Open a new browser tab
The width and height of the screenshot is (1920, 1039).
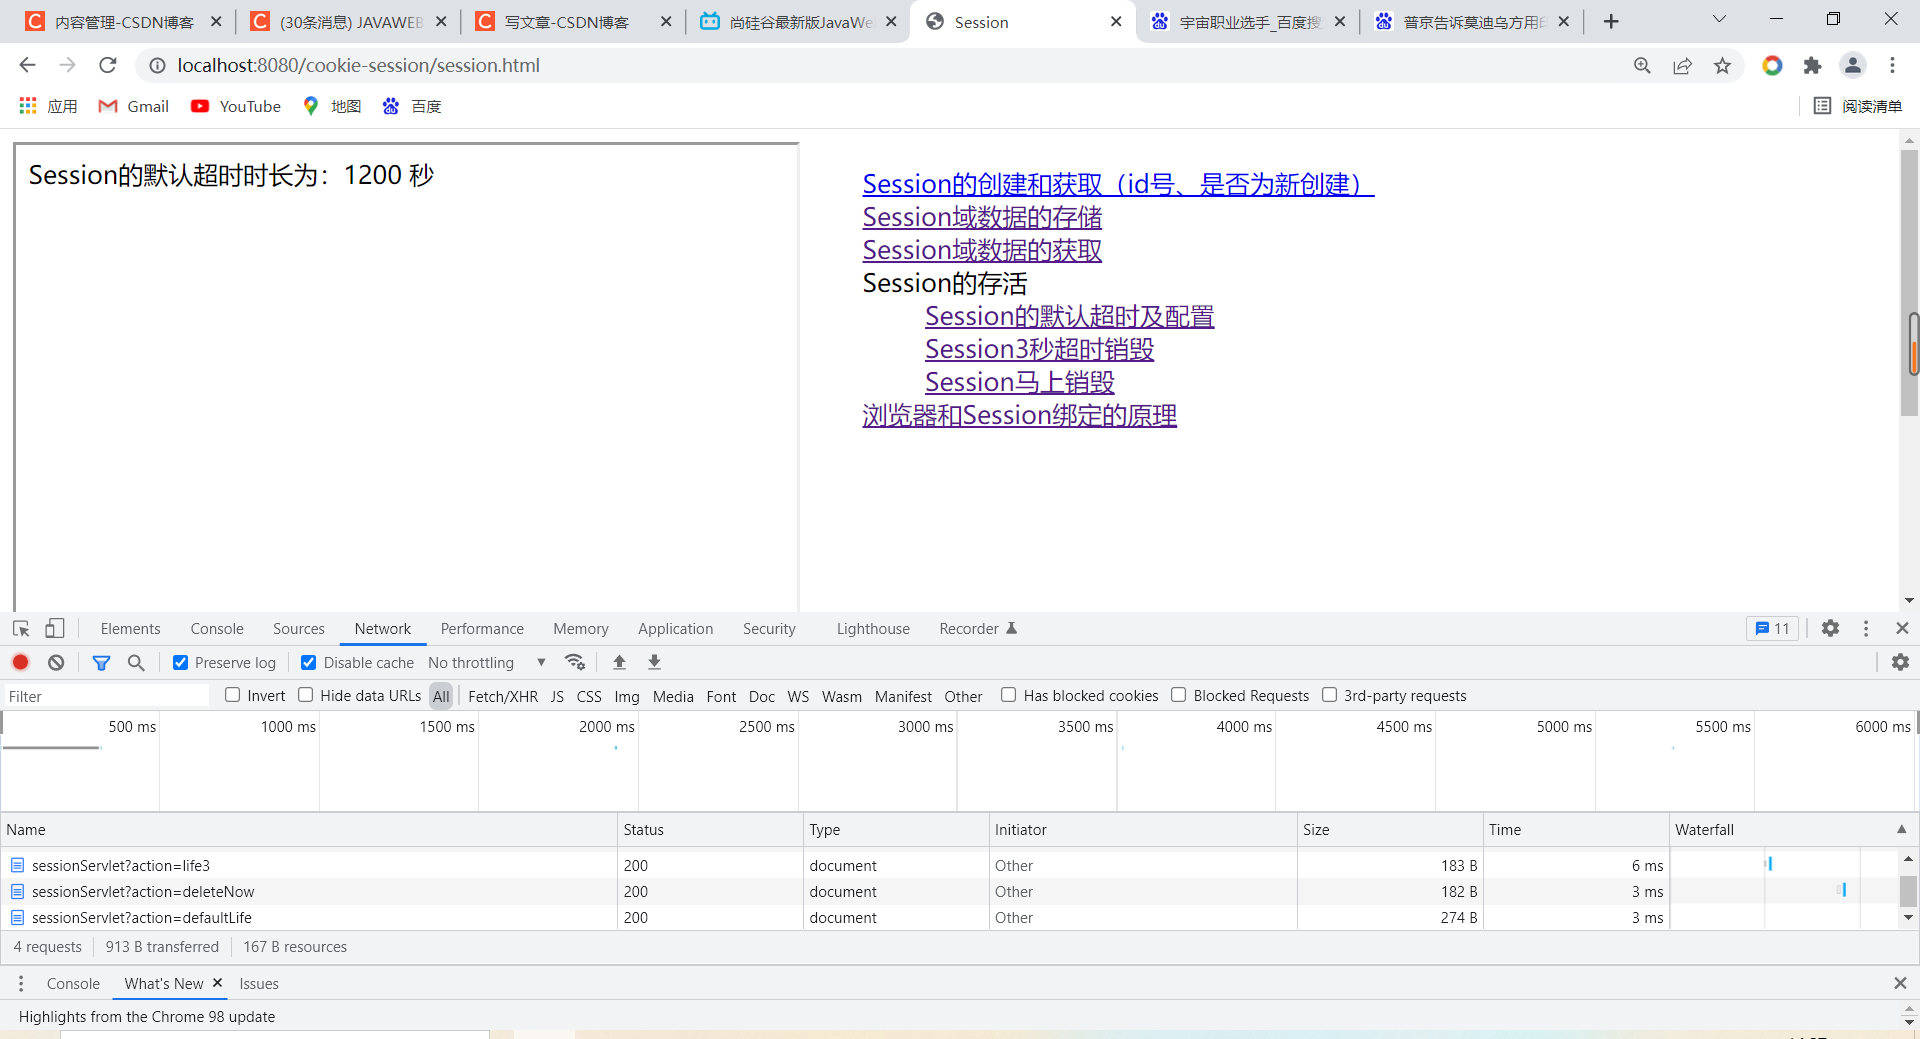(x=1611, y=21)
